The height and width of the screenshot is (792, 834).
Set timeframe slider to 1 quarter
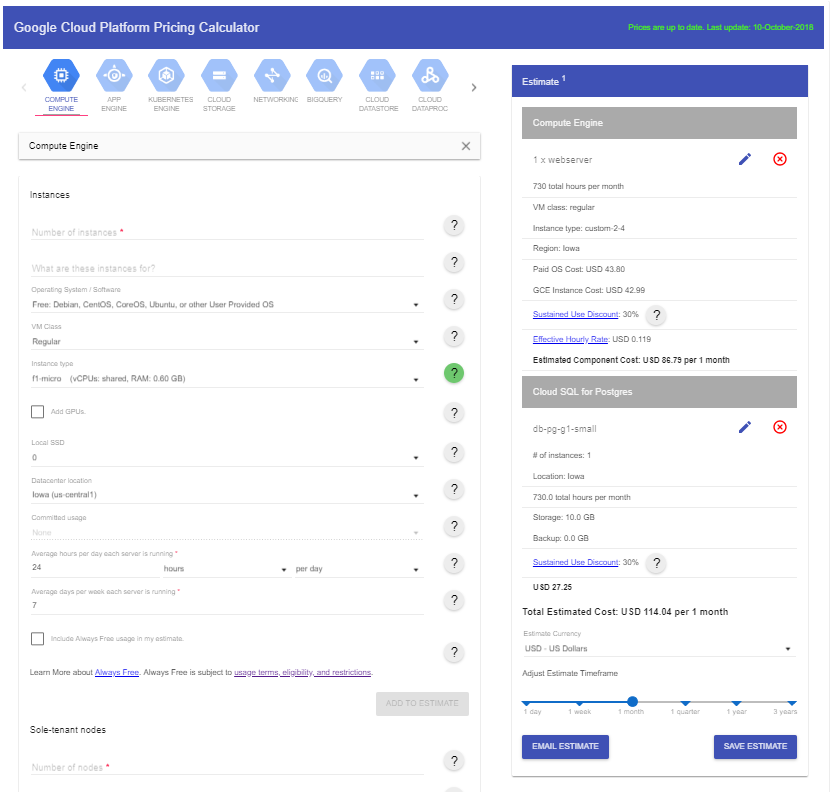point(686,703)
